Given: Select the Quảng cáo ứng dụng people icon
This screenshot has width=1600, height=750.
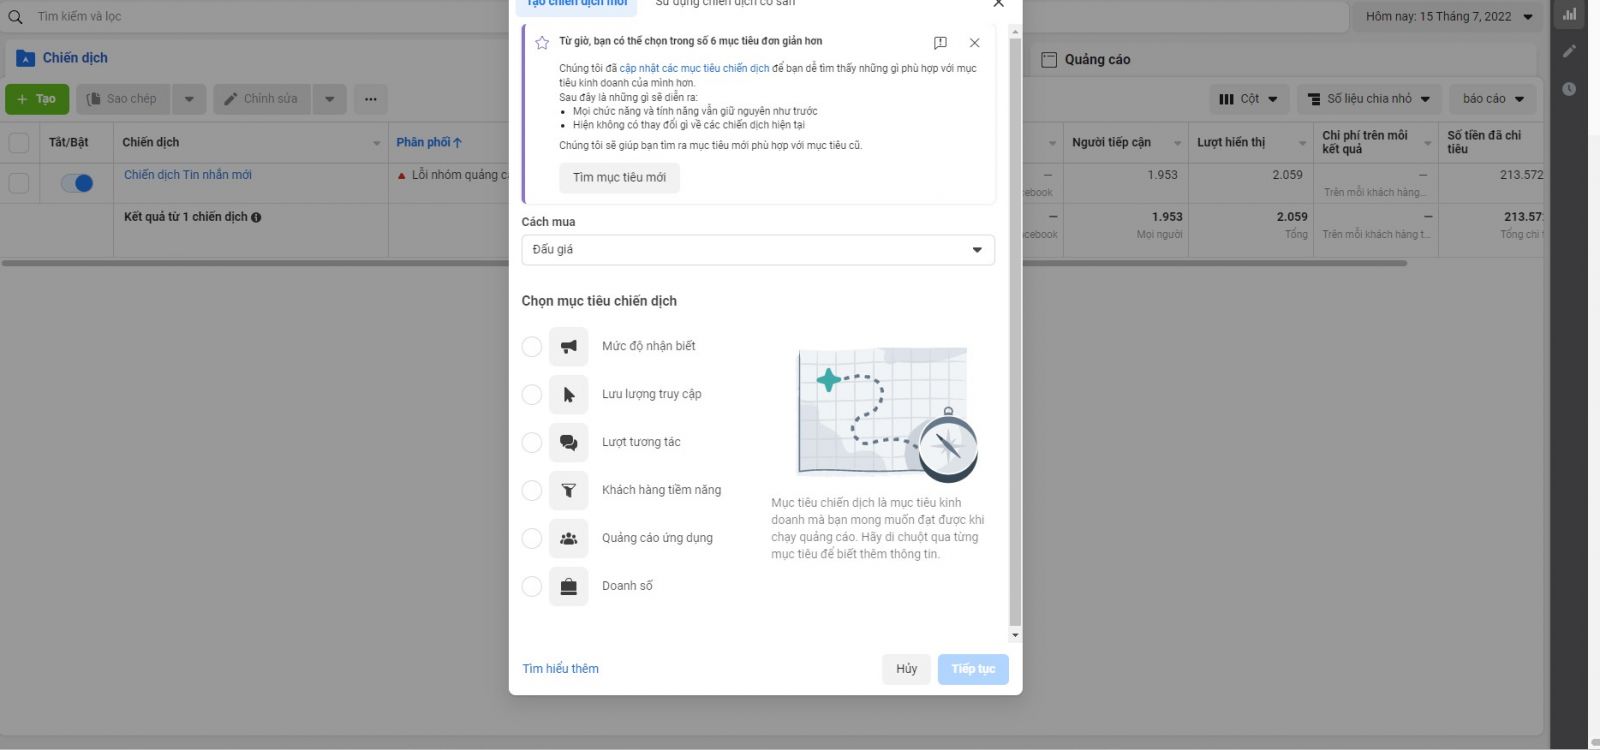Looking at the screenshot, I should pos(568,538).
